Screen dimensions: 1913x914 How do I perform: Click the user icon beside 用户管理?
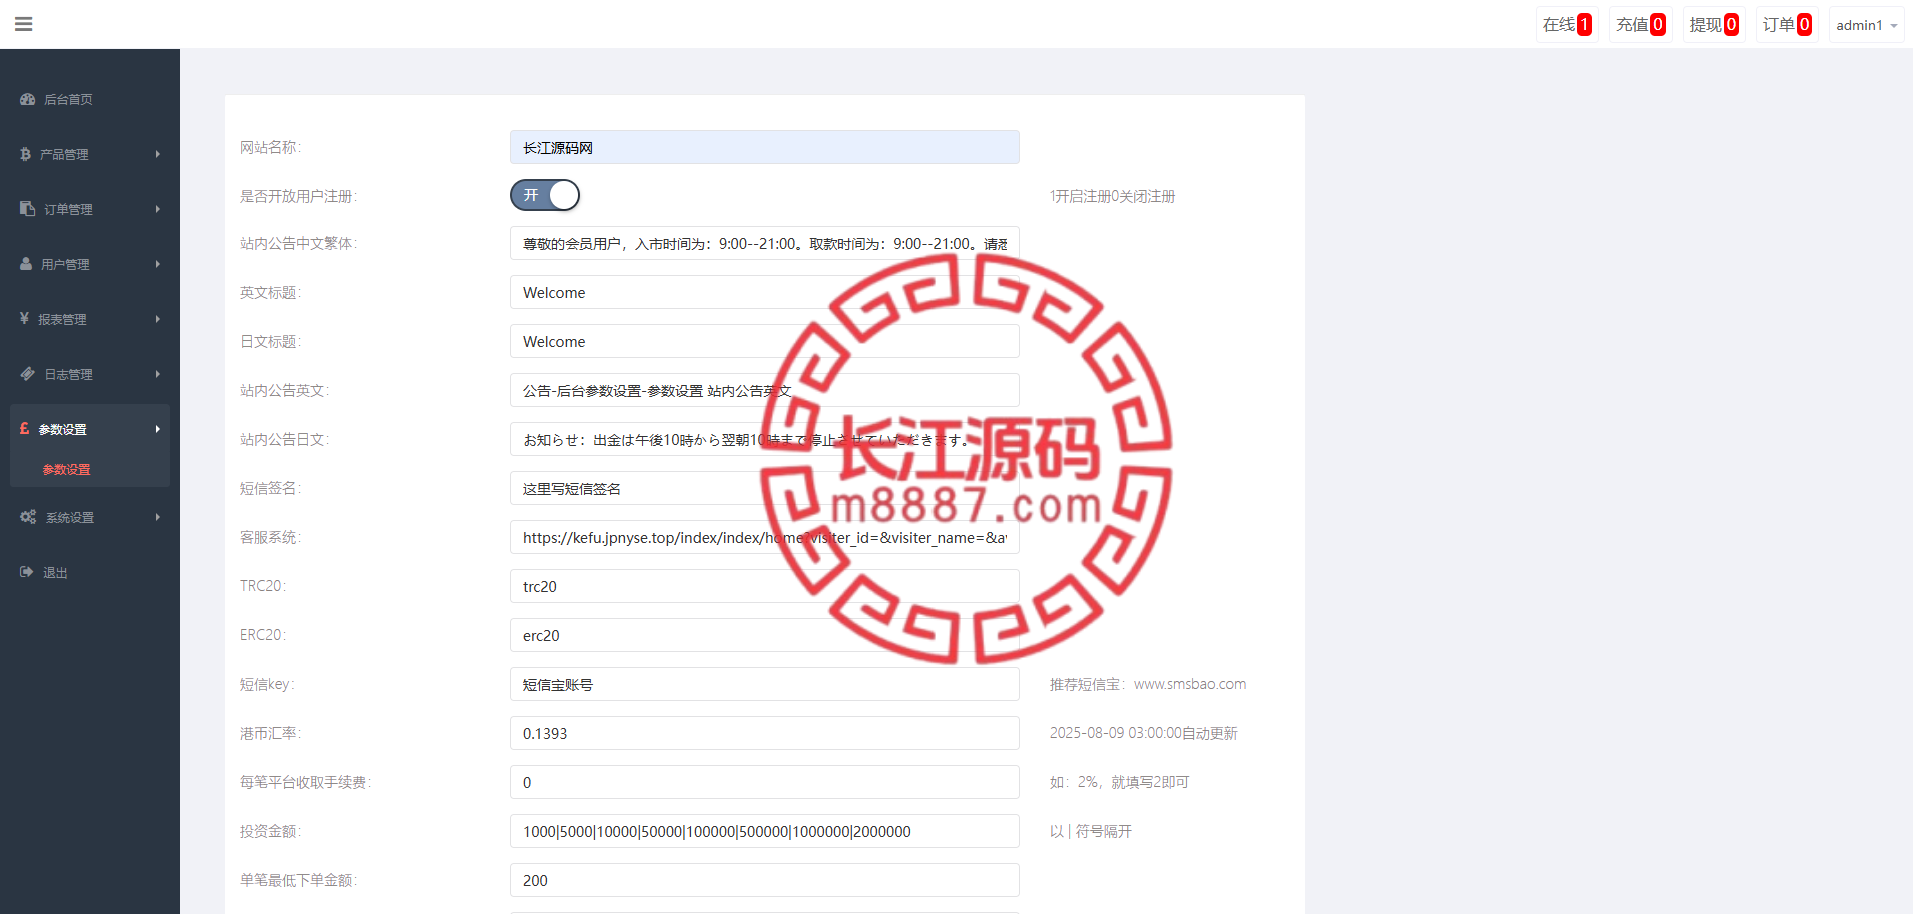click(26, 264)
